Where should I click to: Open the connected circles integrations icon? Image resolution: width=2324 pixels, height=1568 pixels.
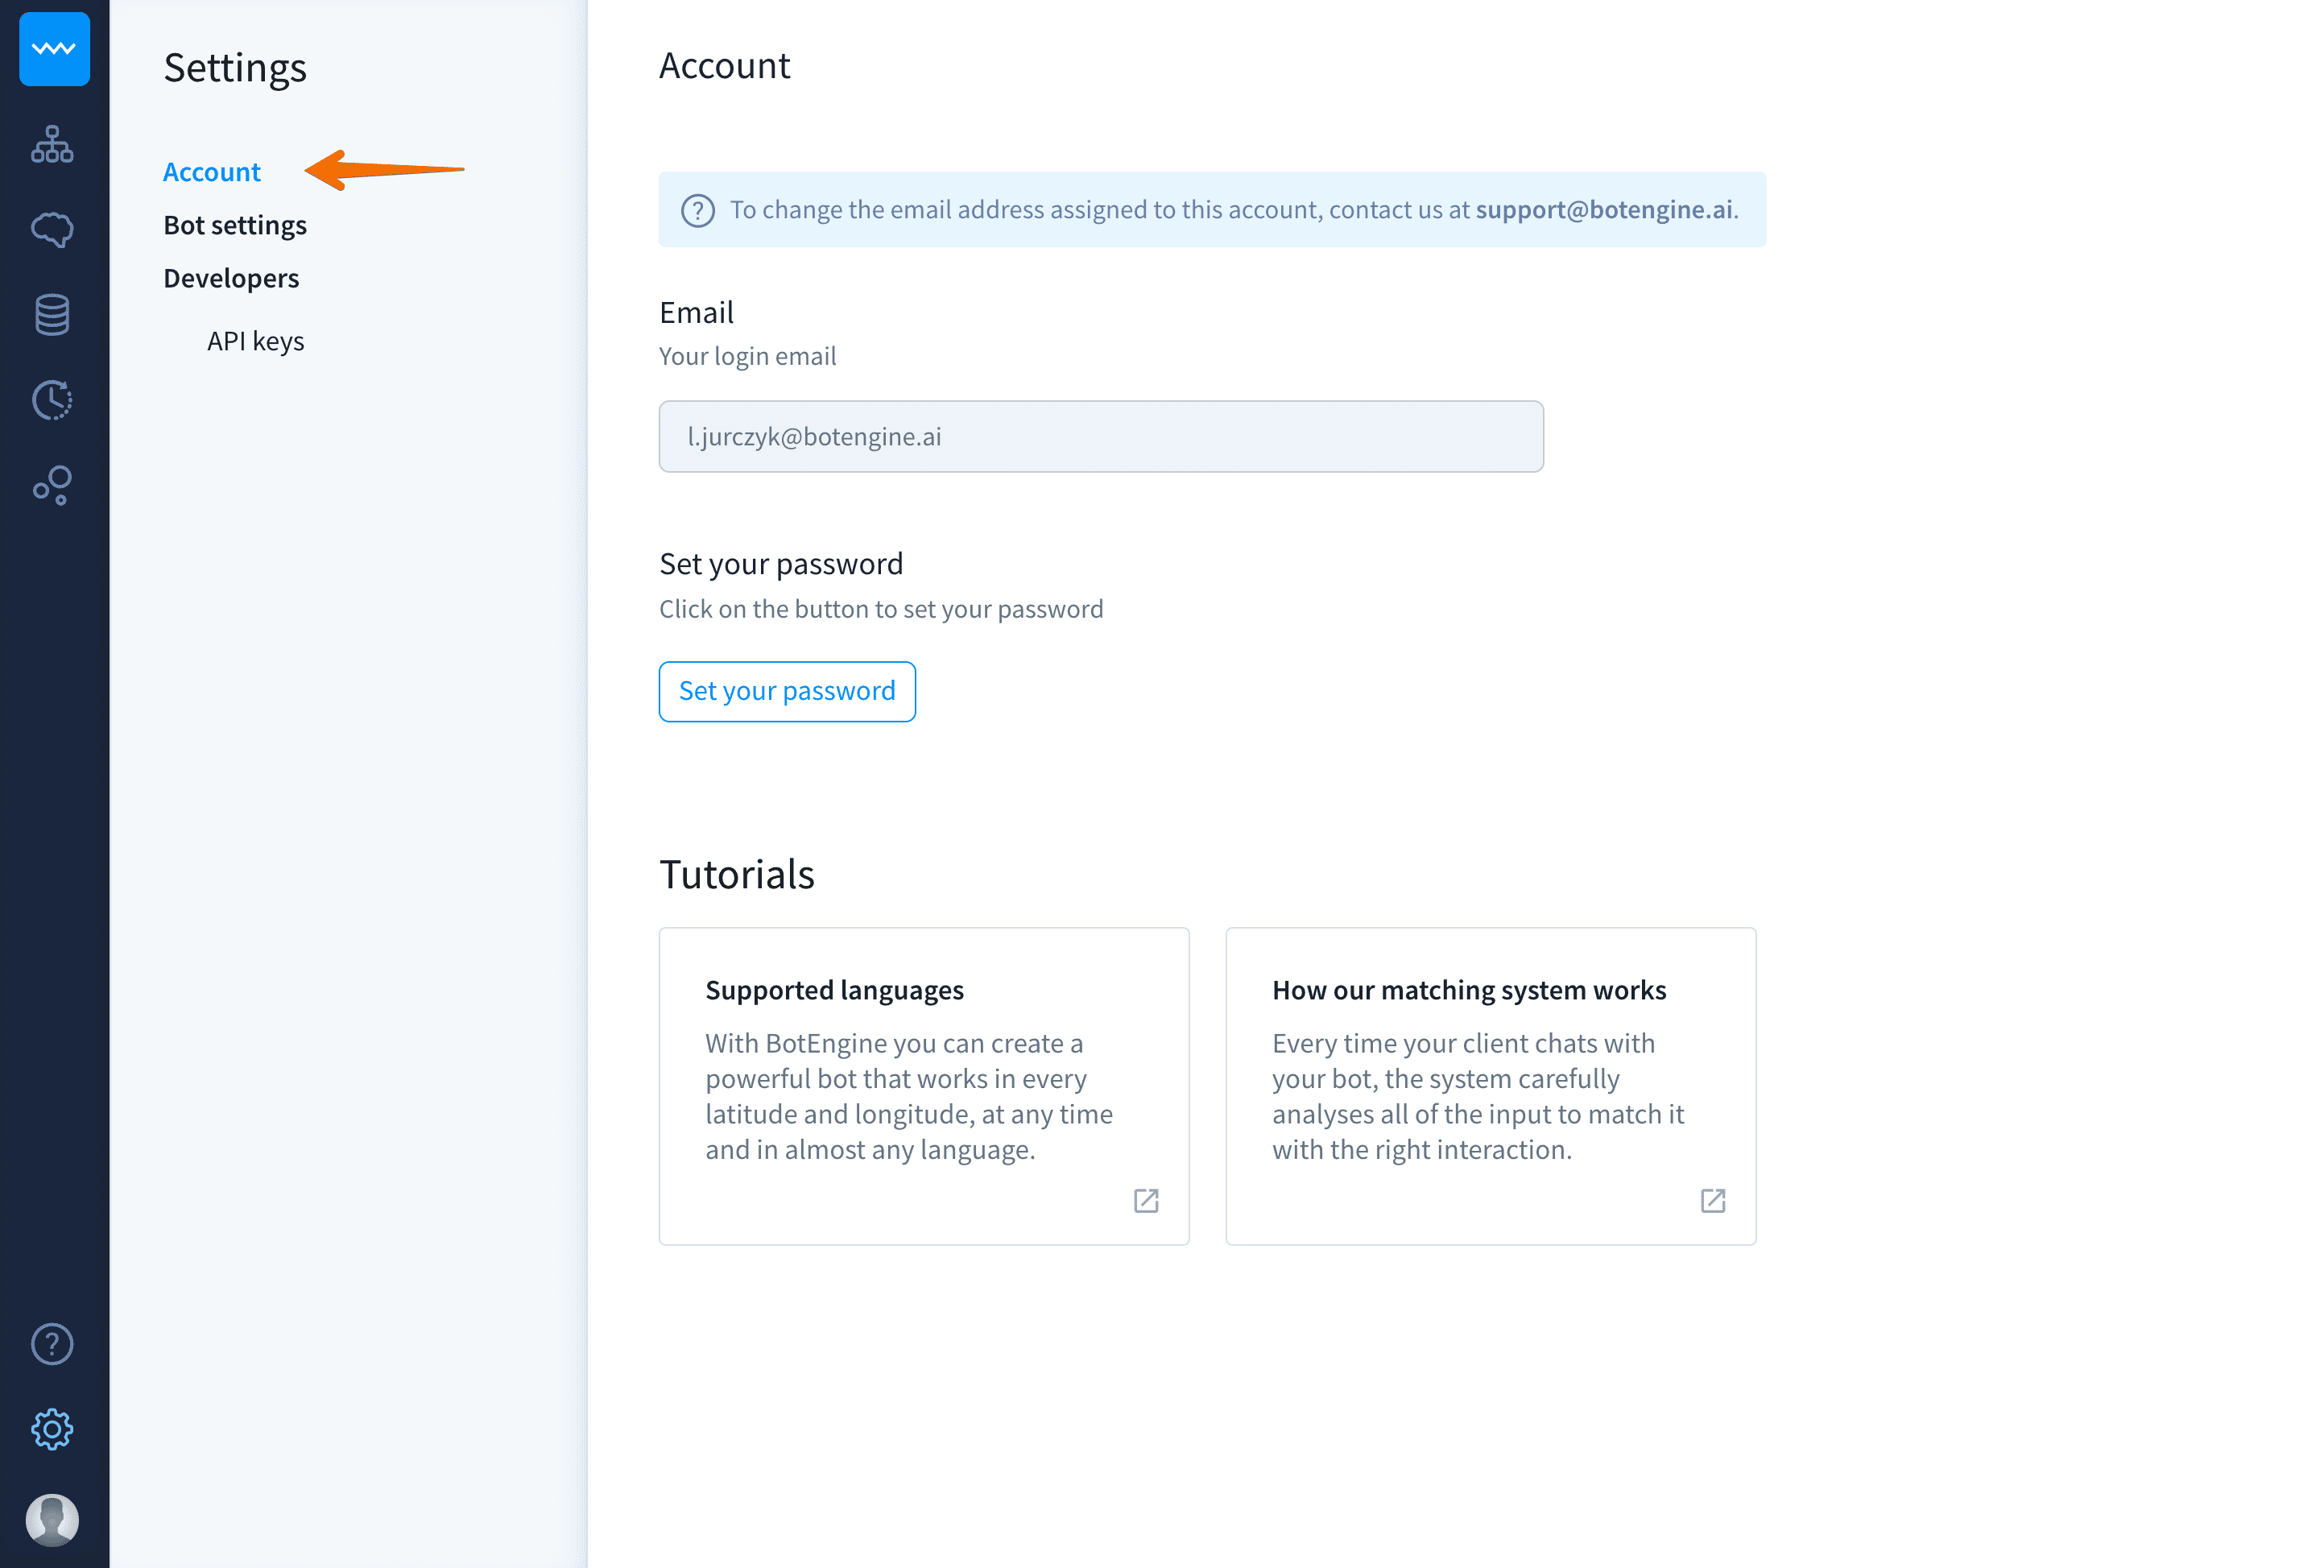[52, 486]
